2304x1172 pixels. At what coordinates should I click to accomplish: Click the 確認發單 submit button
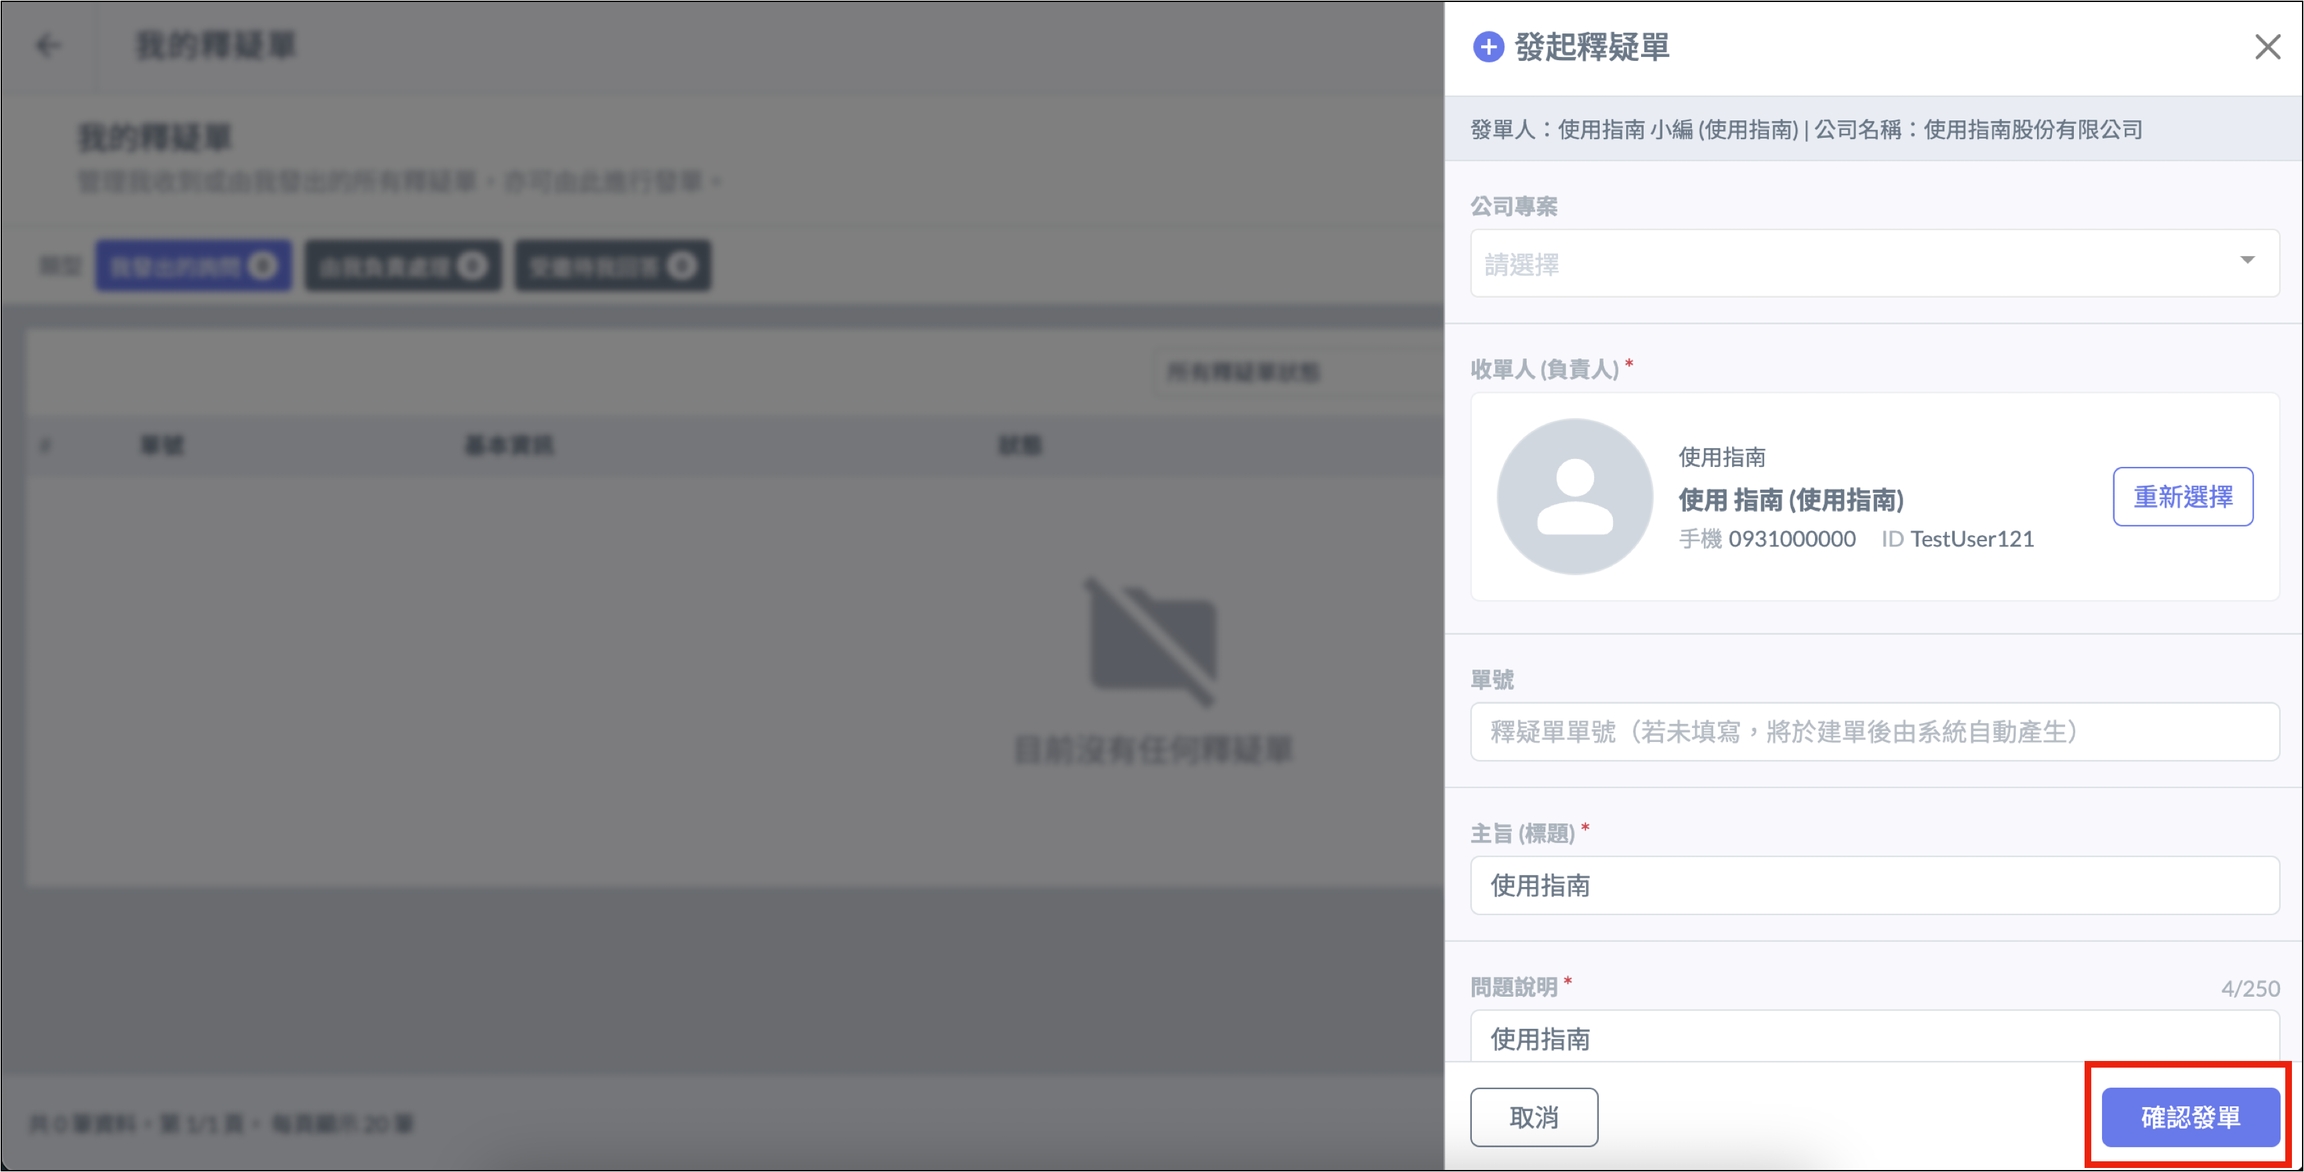(x=2190, y=1117)
